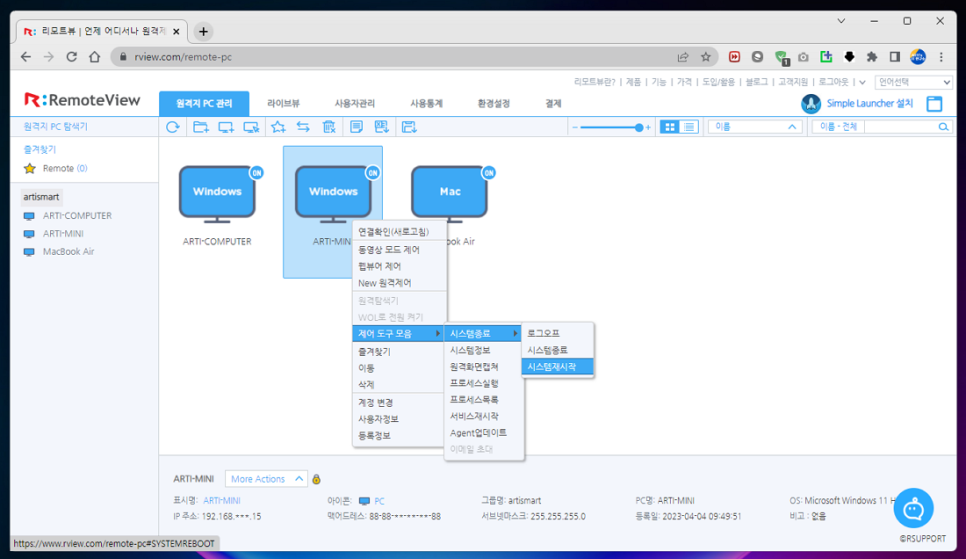The width and height of the screenshot is (966, 559).
Task: Open the browser extensions puzzle icon
Action: point(872,57)
